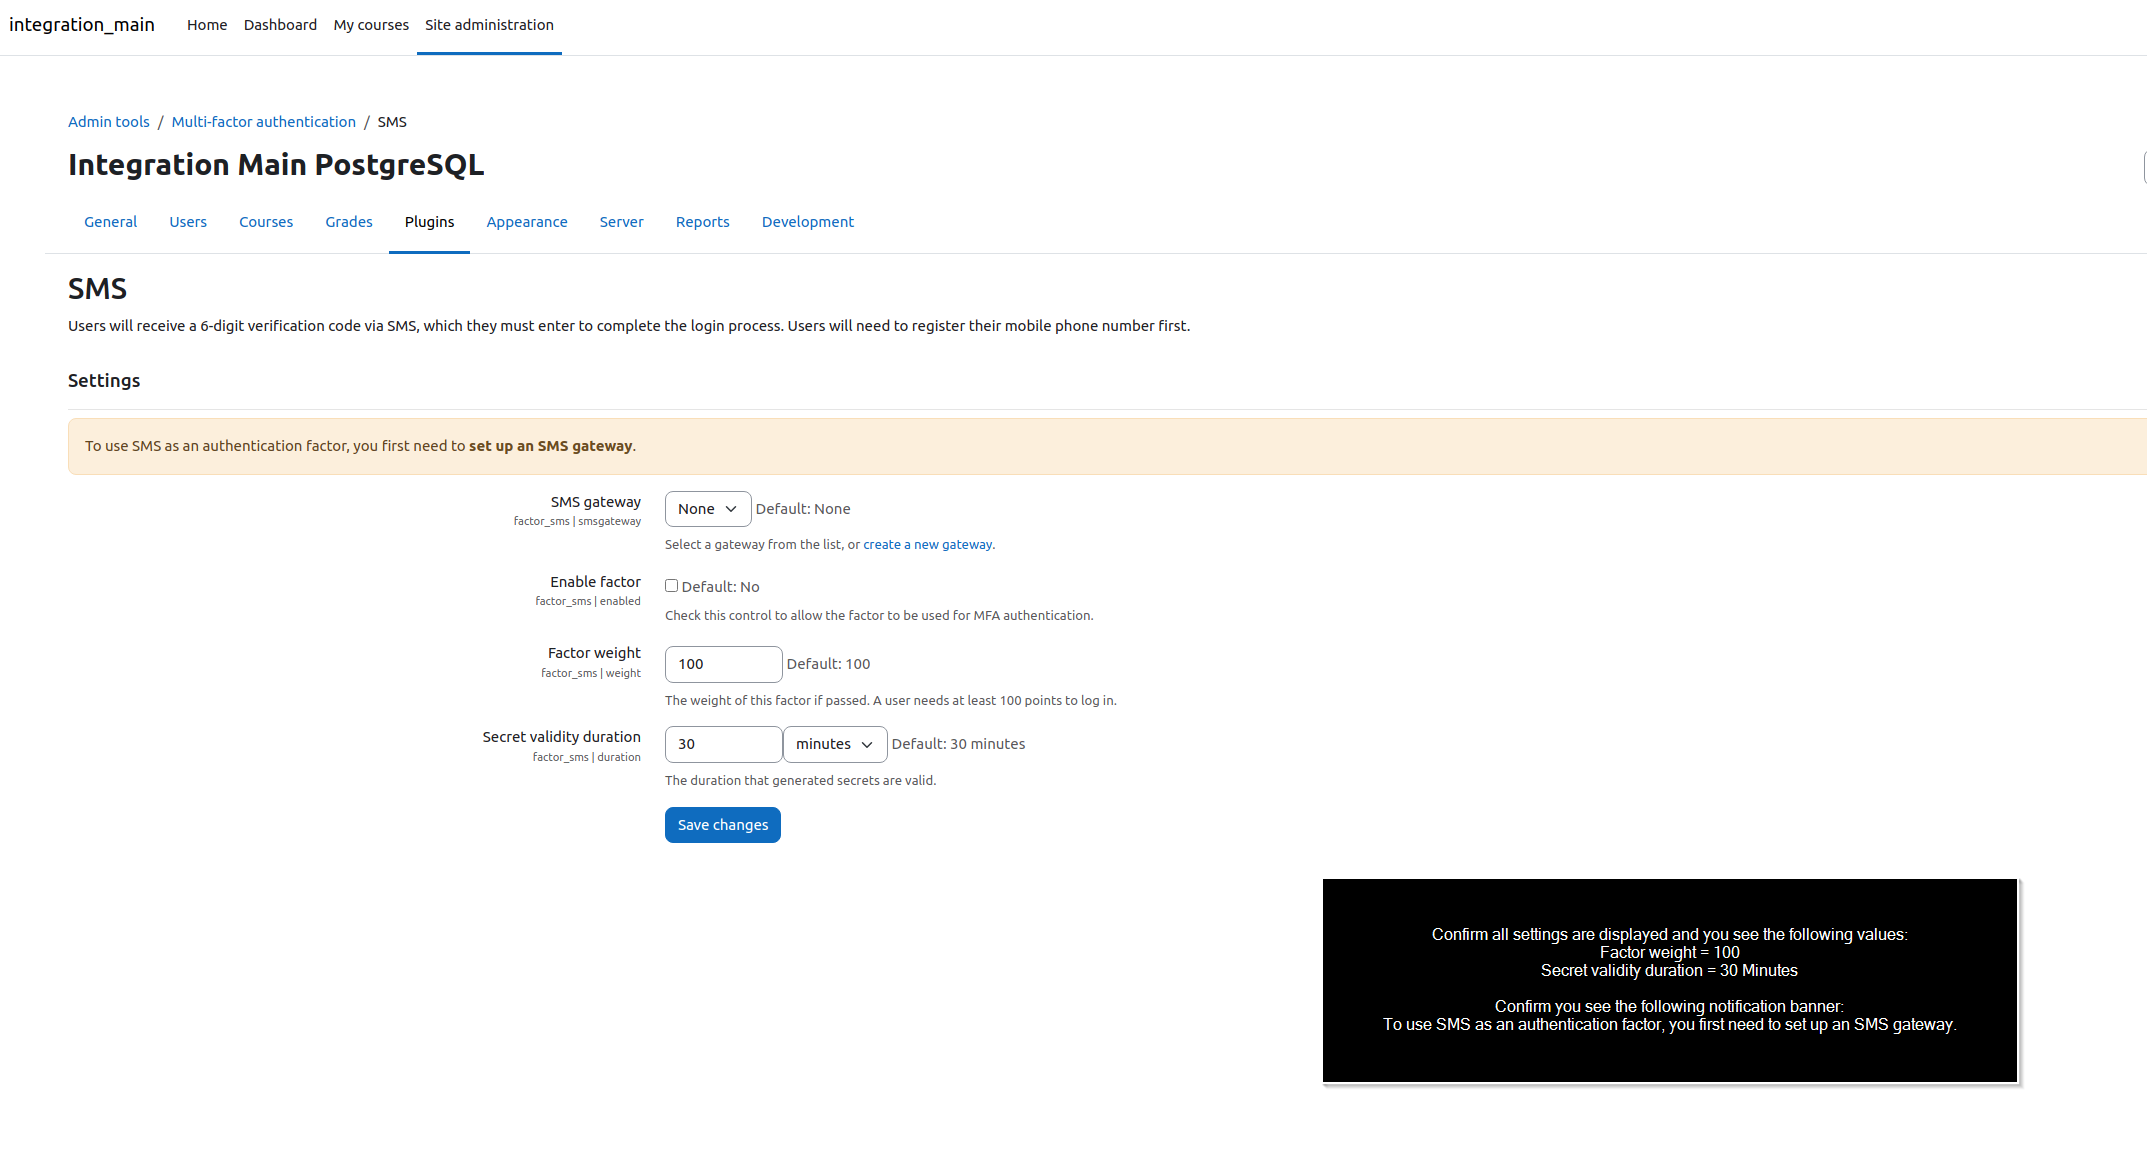Select the Plugins admin tab
The width and height of the screenshot is (2147, 1153).
click(429, 222)
